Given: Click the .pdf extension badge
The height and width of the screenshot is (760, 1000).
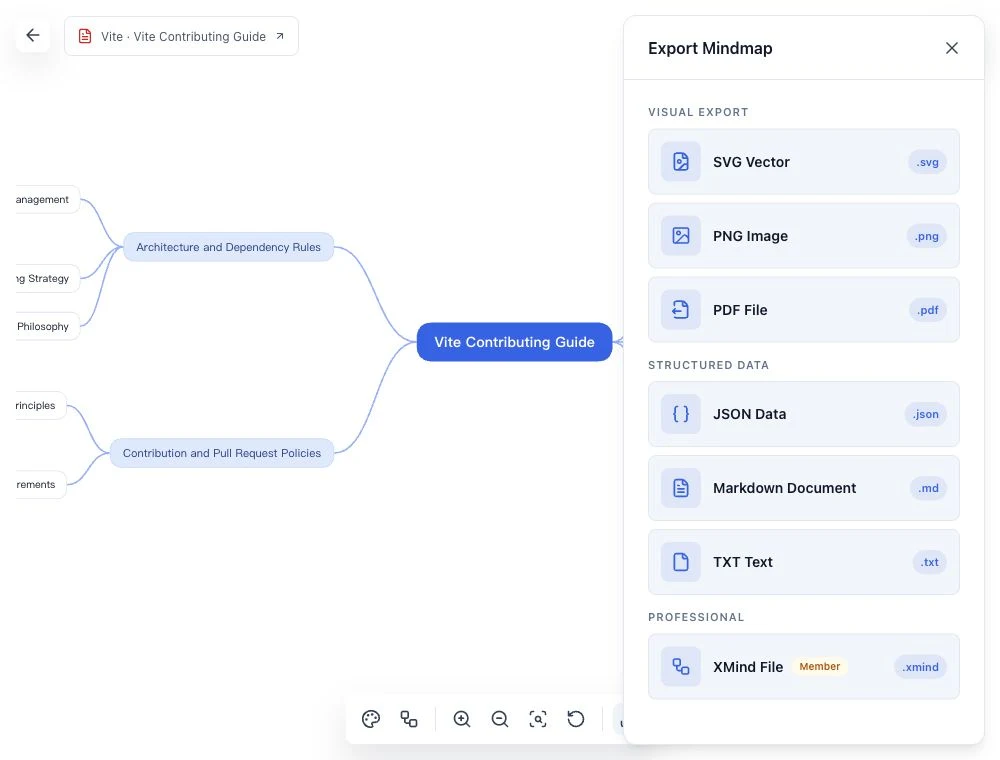Looking at the screenshot, I should pyautogui.click(x=928, y=310).
